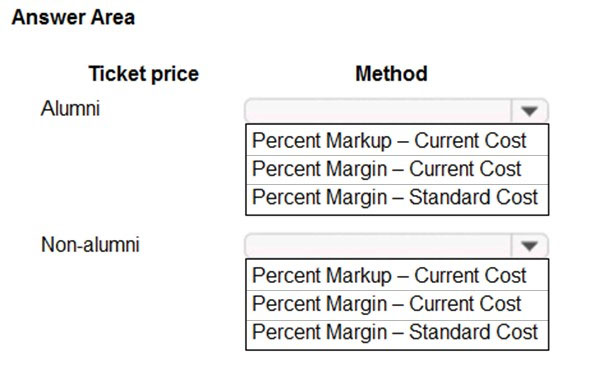Screen dimensions: 594x388
Task: Select the Alumni row label
Action: (70, 108)
